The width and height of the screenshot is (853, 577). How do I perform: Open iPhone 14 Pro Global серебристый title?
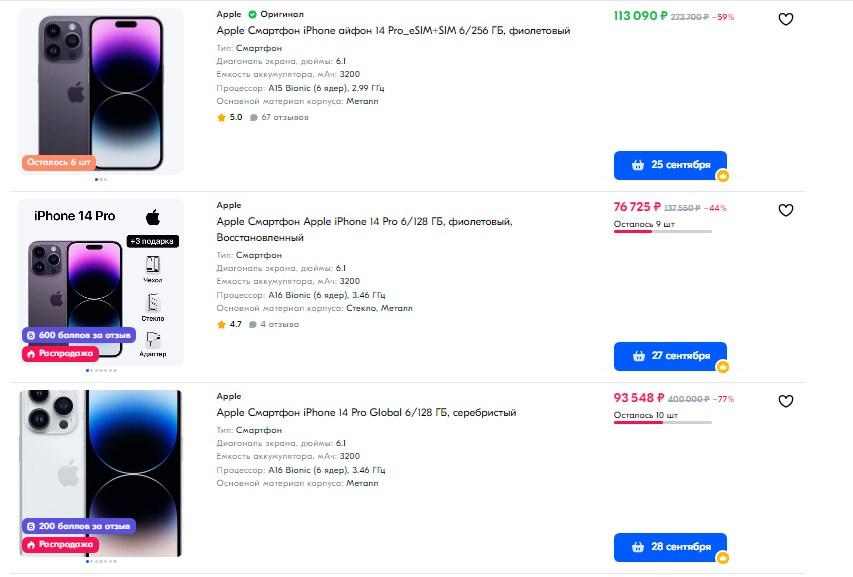pyautogui.click(x=366, y=413)
